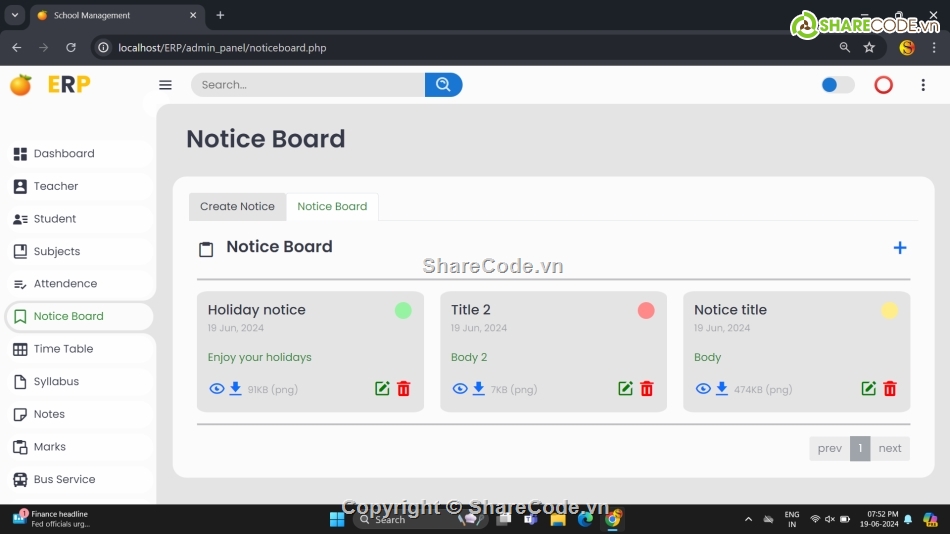Switch to the Create Notice tab
Image resolution: width=950 pixels, height=534 pixels.
click(237, 207)
